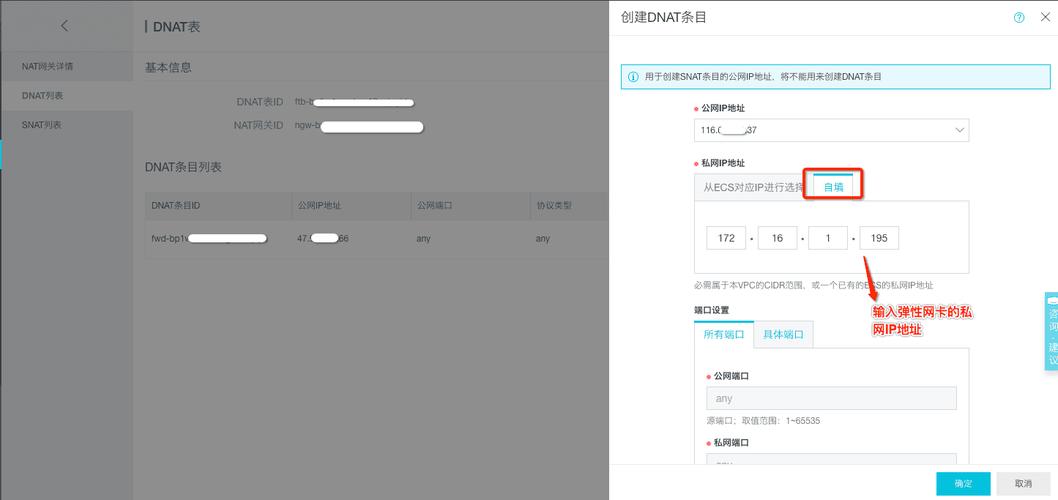The width and height of the screenshot is (1058, 500).
Task: Switch to the 自填 tab
Action: [833, 187]
